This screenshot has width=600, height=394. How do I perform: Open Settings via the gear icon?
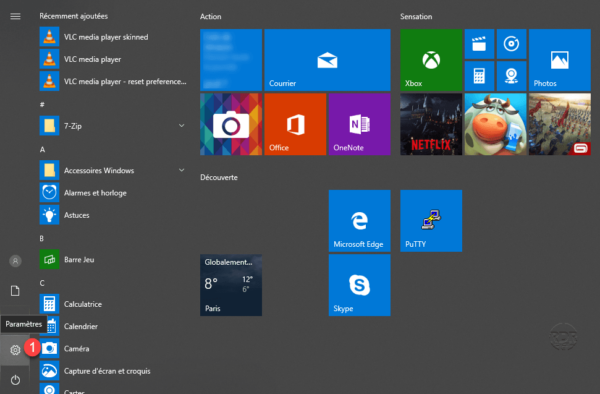coord(15,350)
